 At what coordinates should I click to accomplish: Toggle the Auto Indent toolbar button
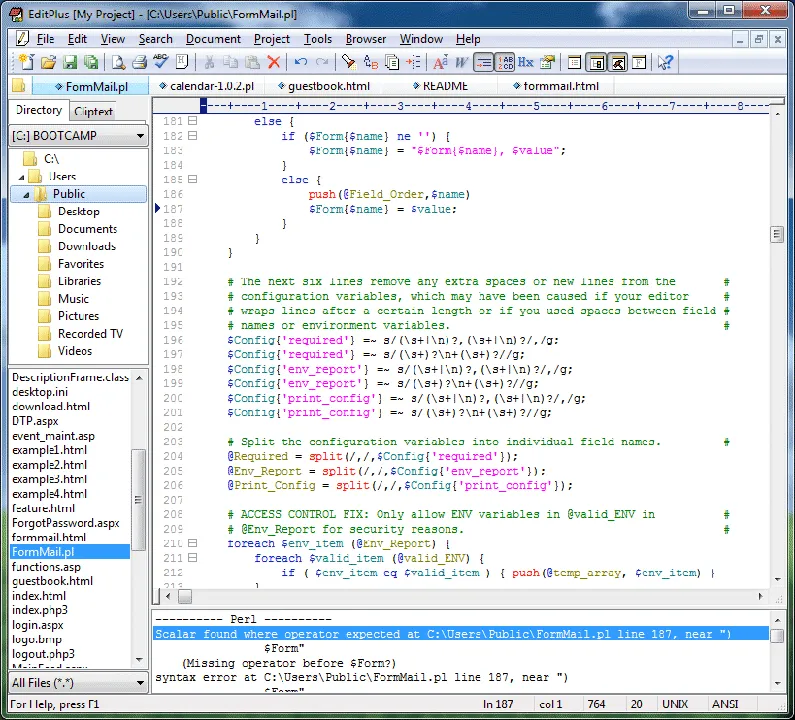(483, 62)
